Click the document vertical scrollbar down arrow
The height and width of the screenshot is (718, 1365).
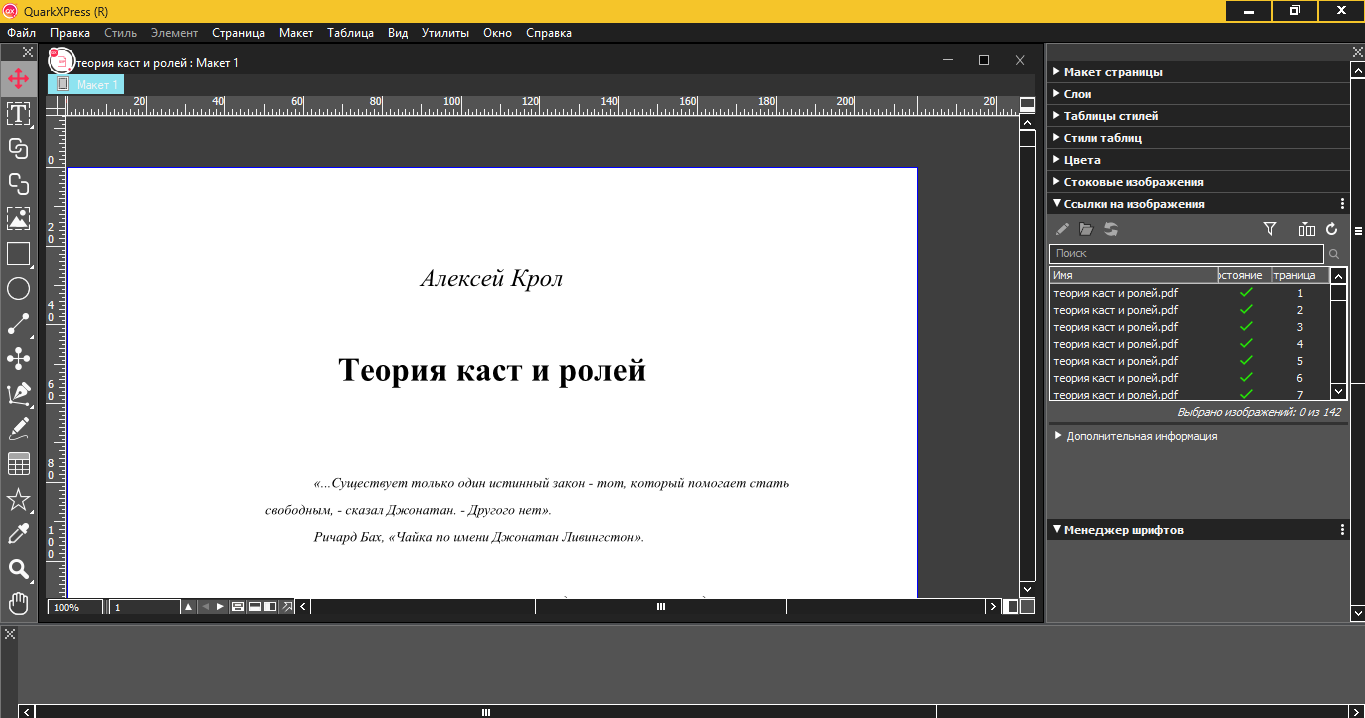click(x=1027, y=589)
